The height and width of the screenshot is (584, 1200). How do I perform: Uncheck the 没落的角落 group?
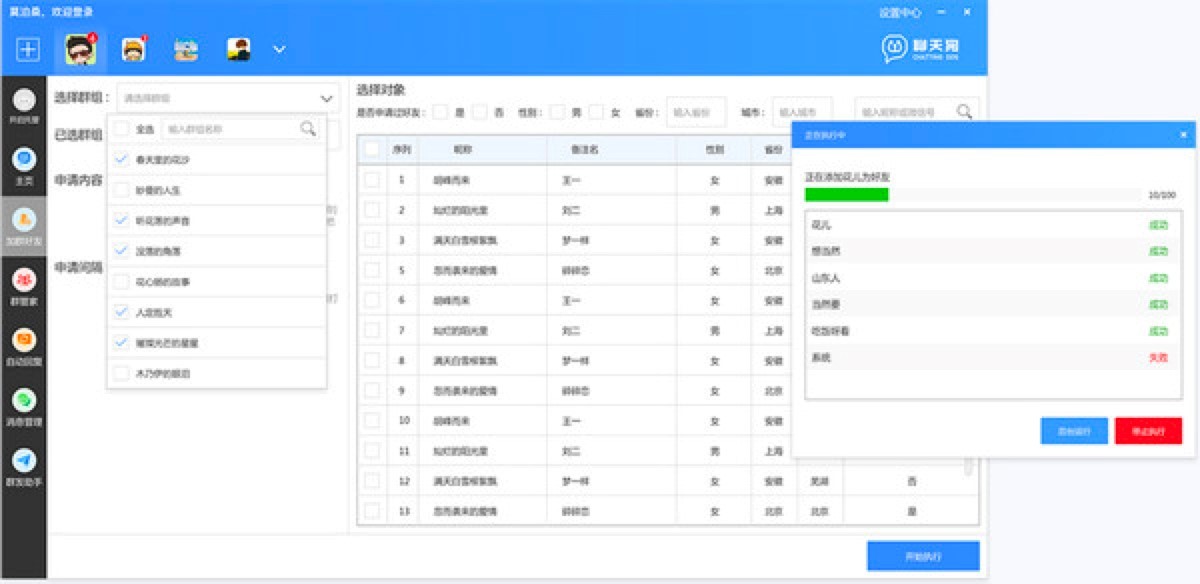122,251
